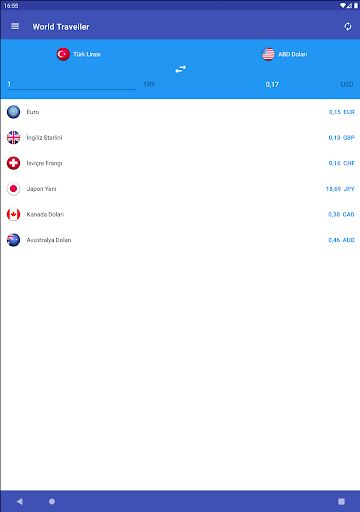Image resolution: width=360 pixels, height=512 pixels.
Task: Tap the 0,46 AUD value
Action: [x=341, y=240]
